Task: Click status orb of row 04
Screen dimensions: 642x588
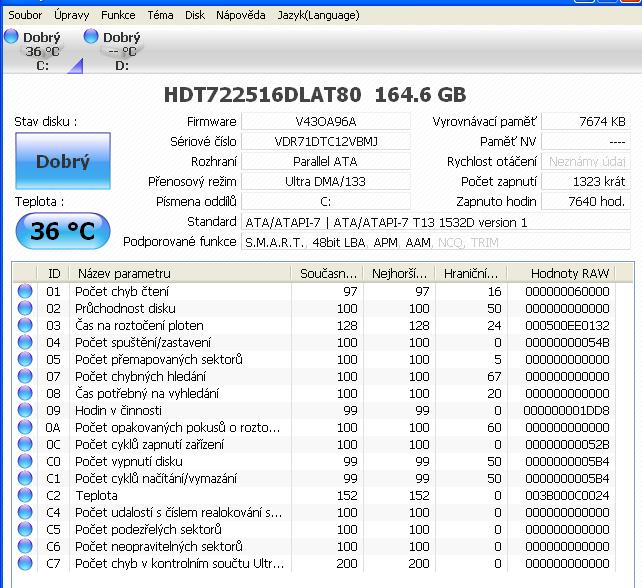Action: pyautogui.click(x=25, y=342)
